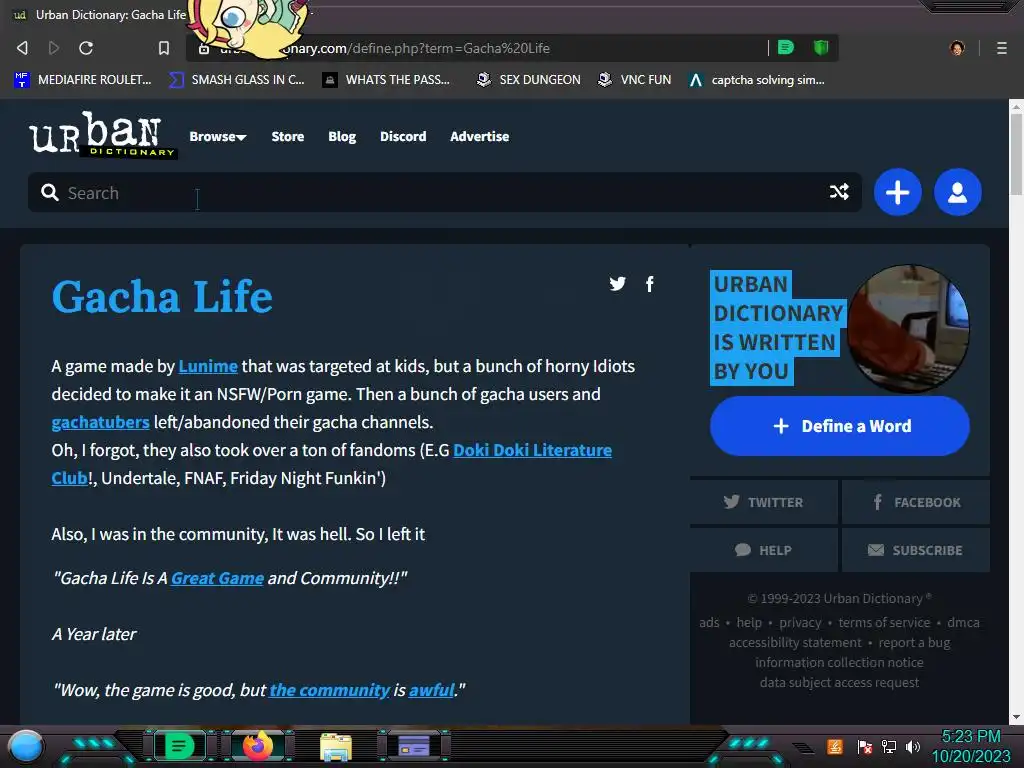The height and width of the screenshot is (768, 1024).
Task: Click the circular computer photo thumbnail
Action: click(908, 328)
